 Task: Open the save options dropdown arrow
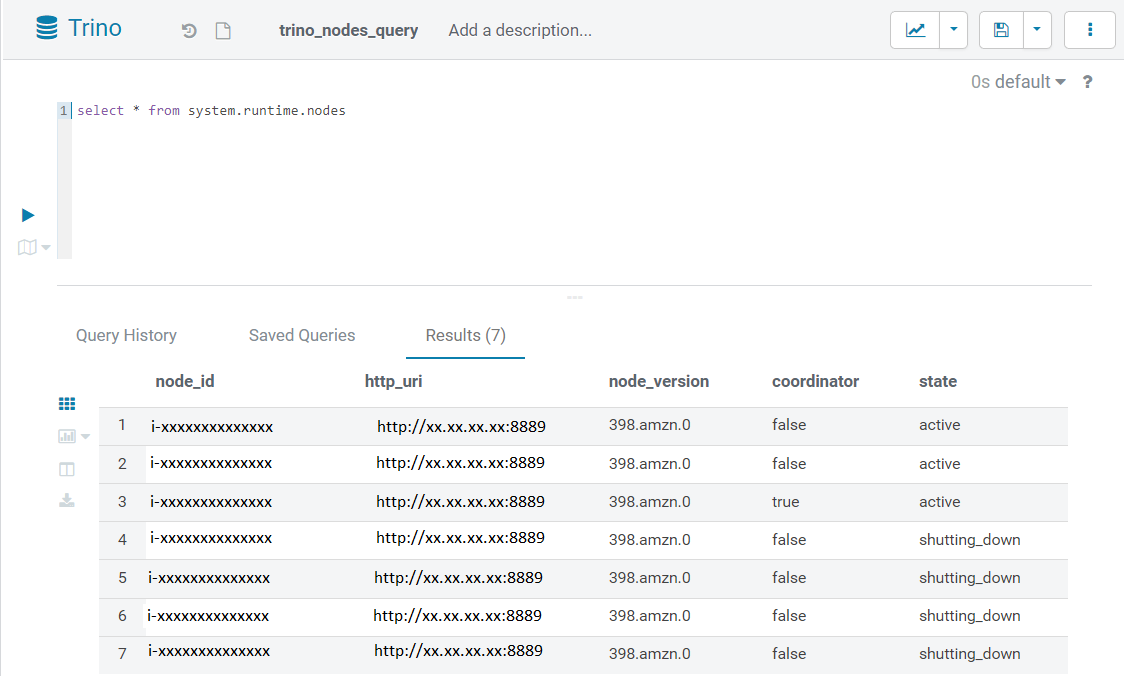pyautogui.click(x=1037, y=29)
